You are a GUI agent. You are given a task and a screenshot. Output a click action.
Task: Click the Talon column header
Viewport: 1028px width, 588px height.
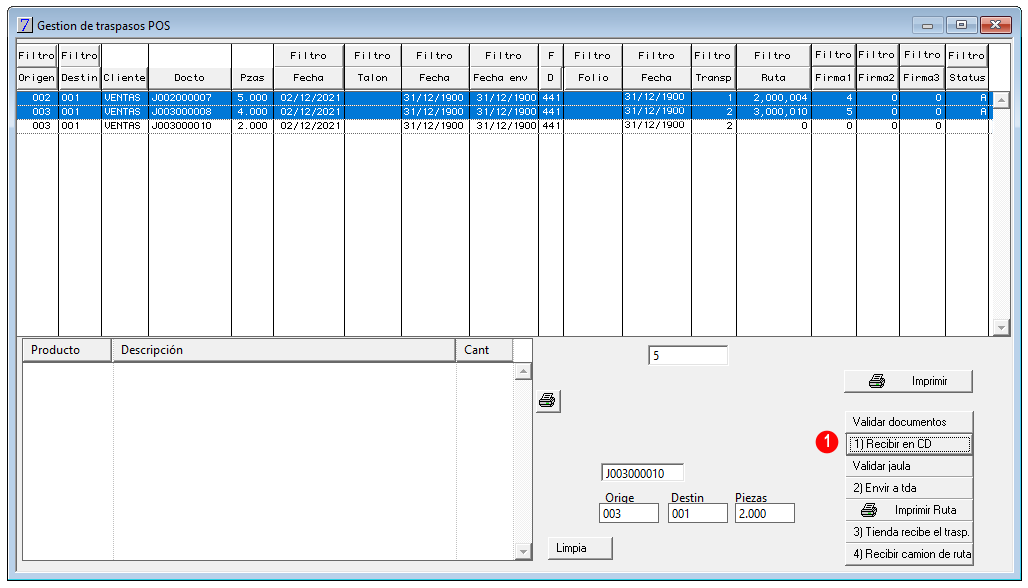372,77
